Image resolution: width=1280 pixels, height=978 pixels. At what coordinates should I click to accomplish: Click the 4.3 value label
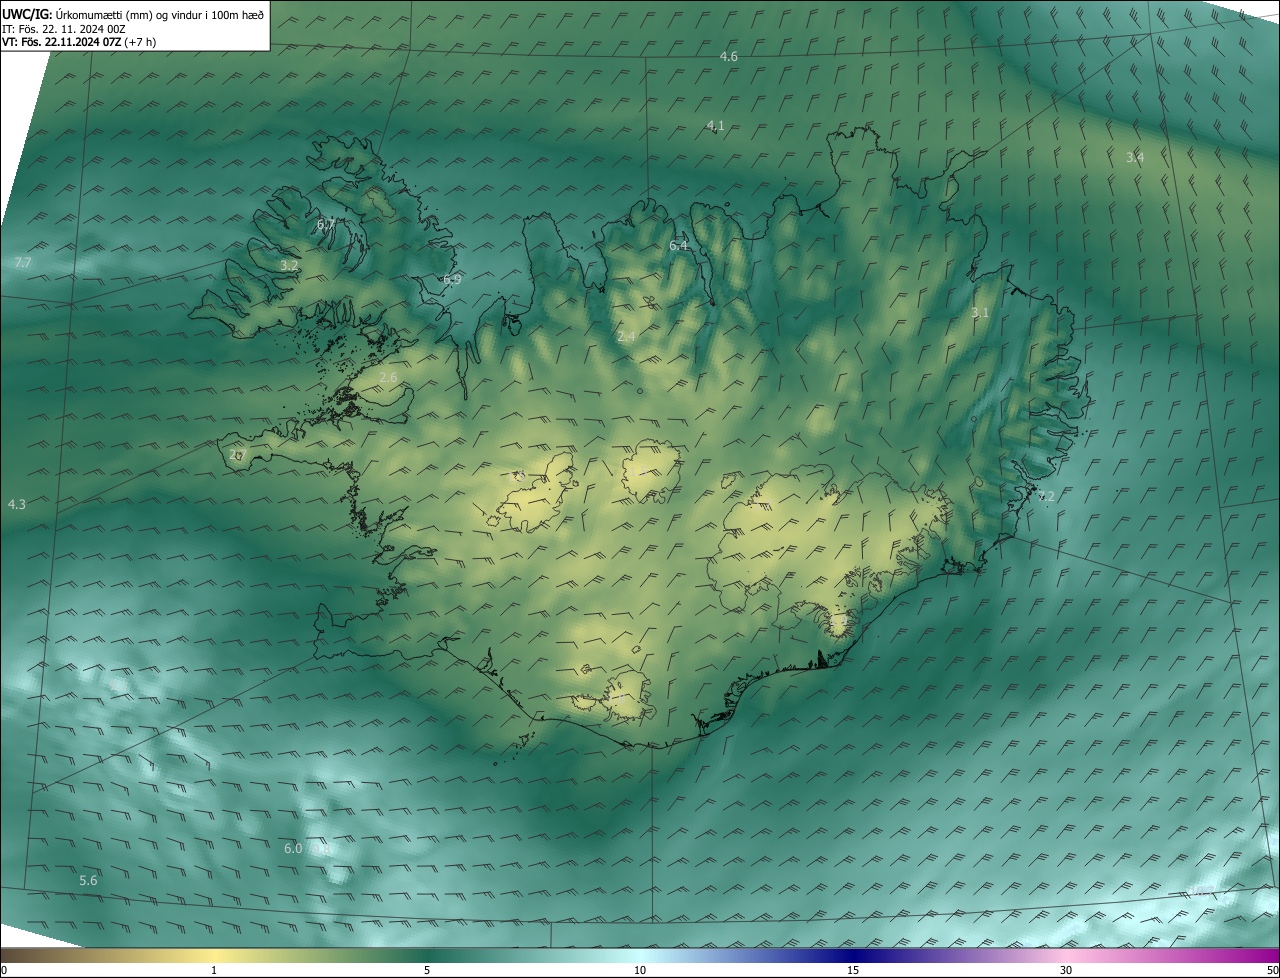point(17,505)
